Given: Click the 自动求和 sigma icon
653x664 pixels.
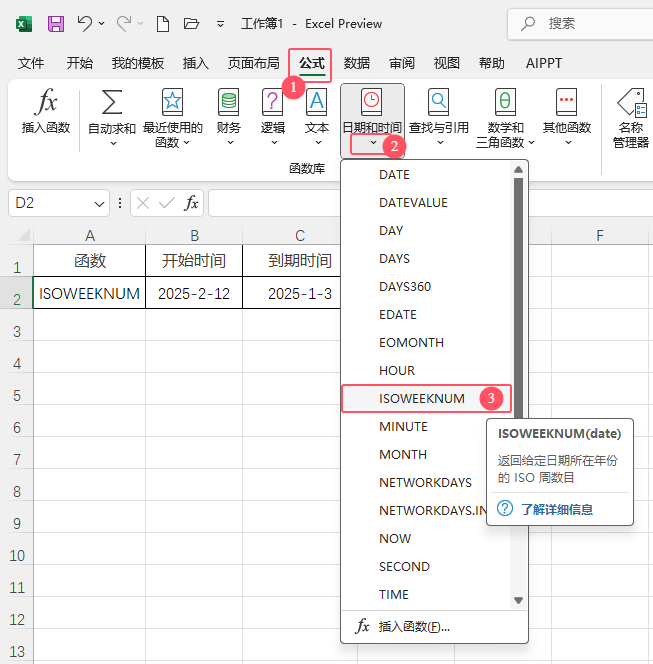Looking at the screenshot, I should pos(112,102).
